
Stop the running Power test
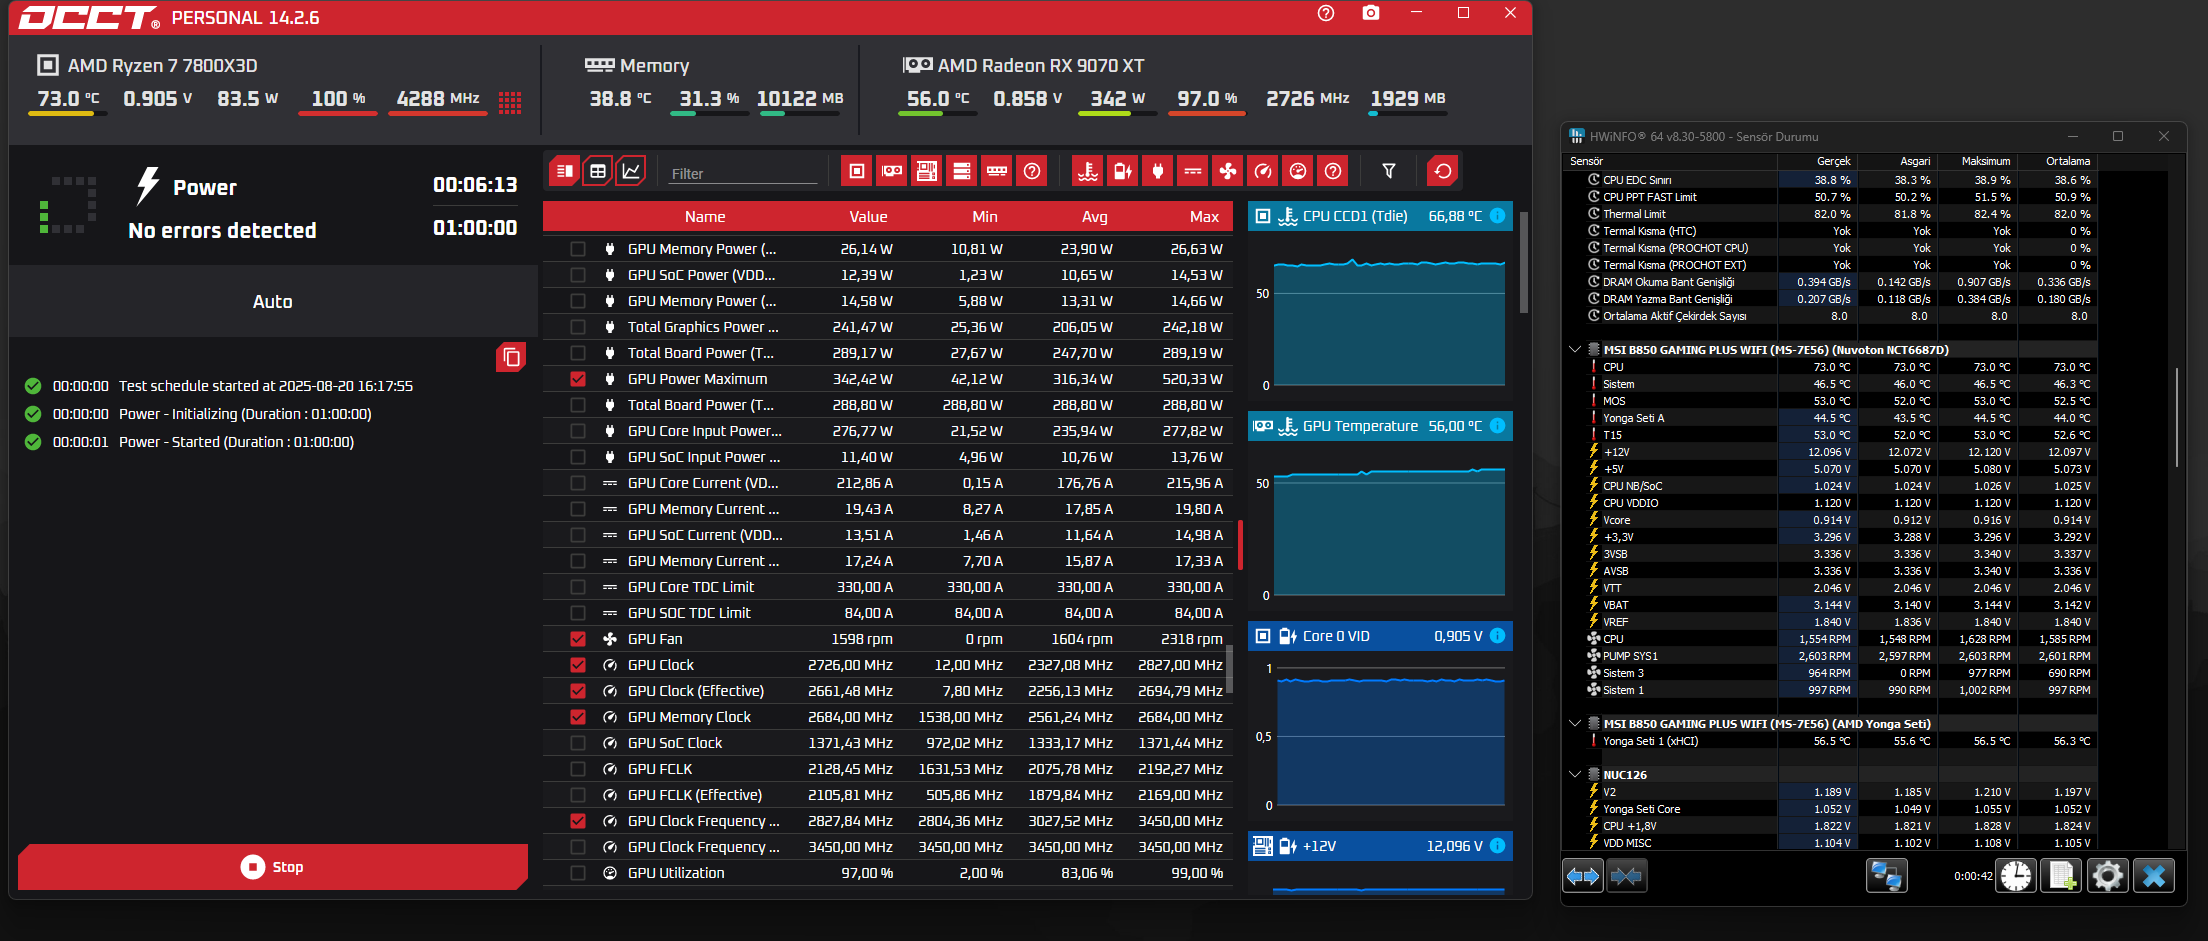point(273,867)
